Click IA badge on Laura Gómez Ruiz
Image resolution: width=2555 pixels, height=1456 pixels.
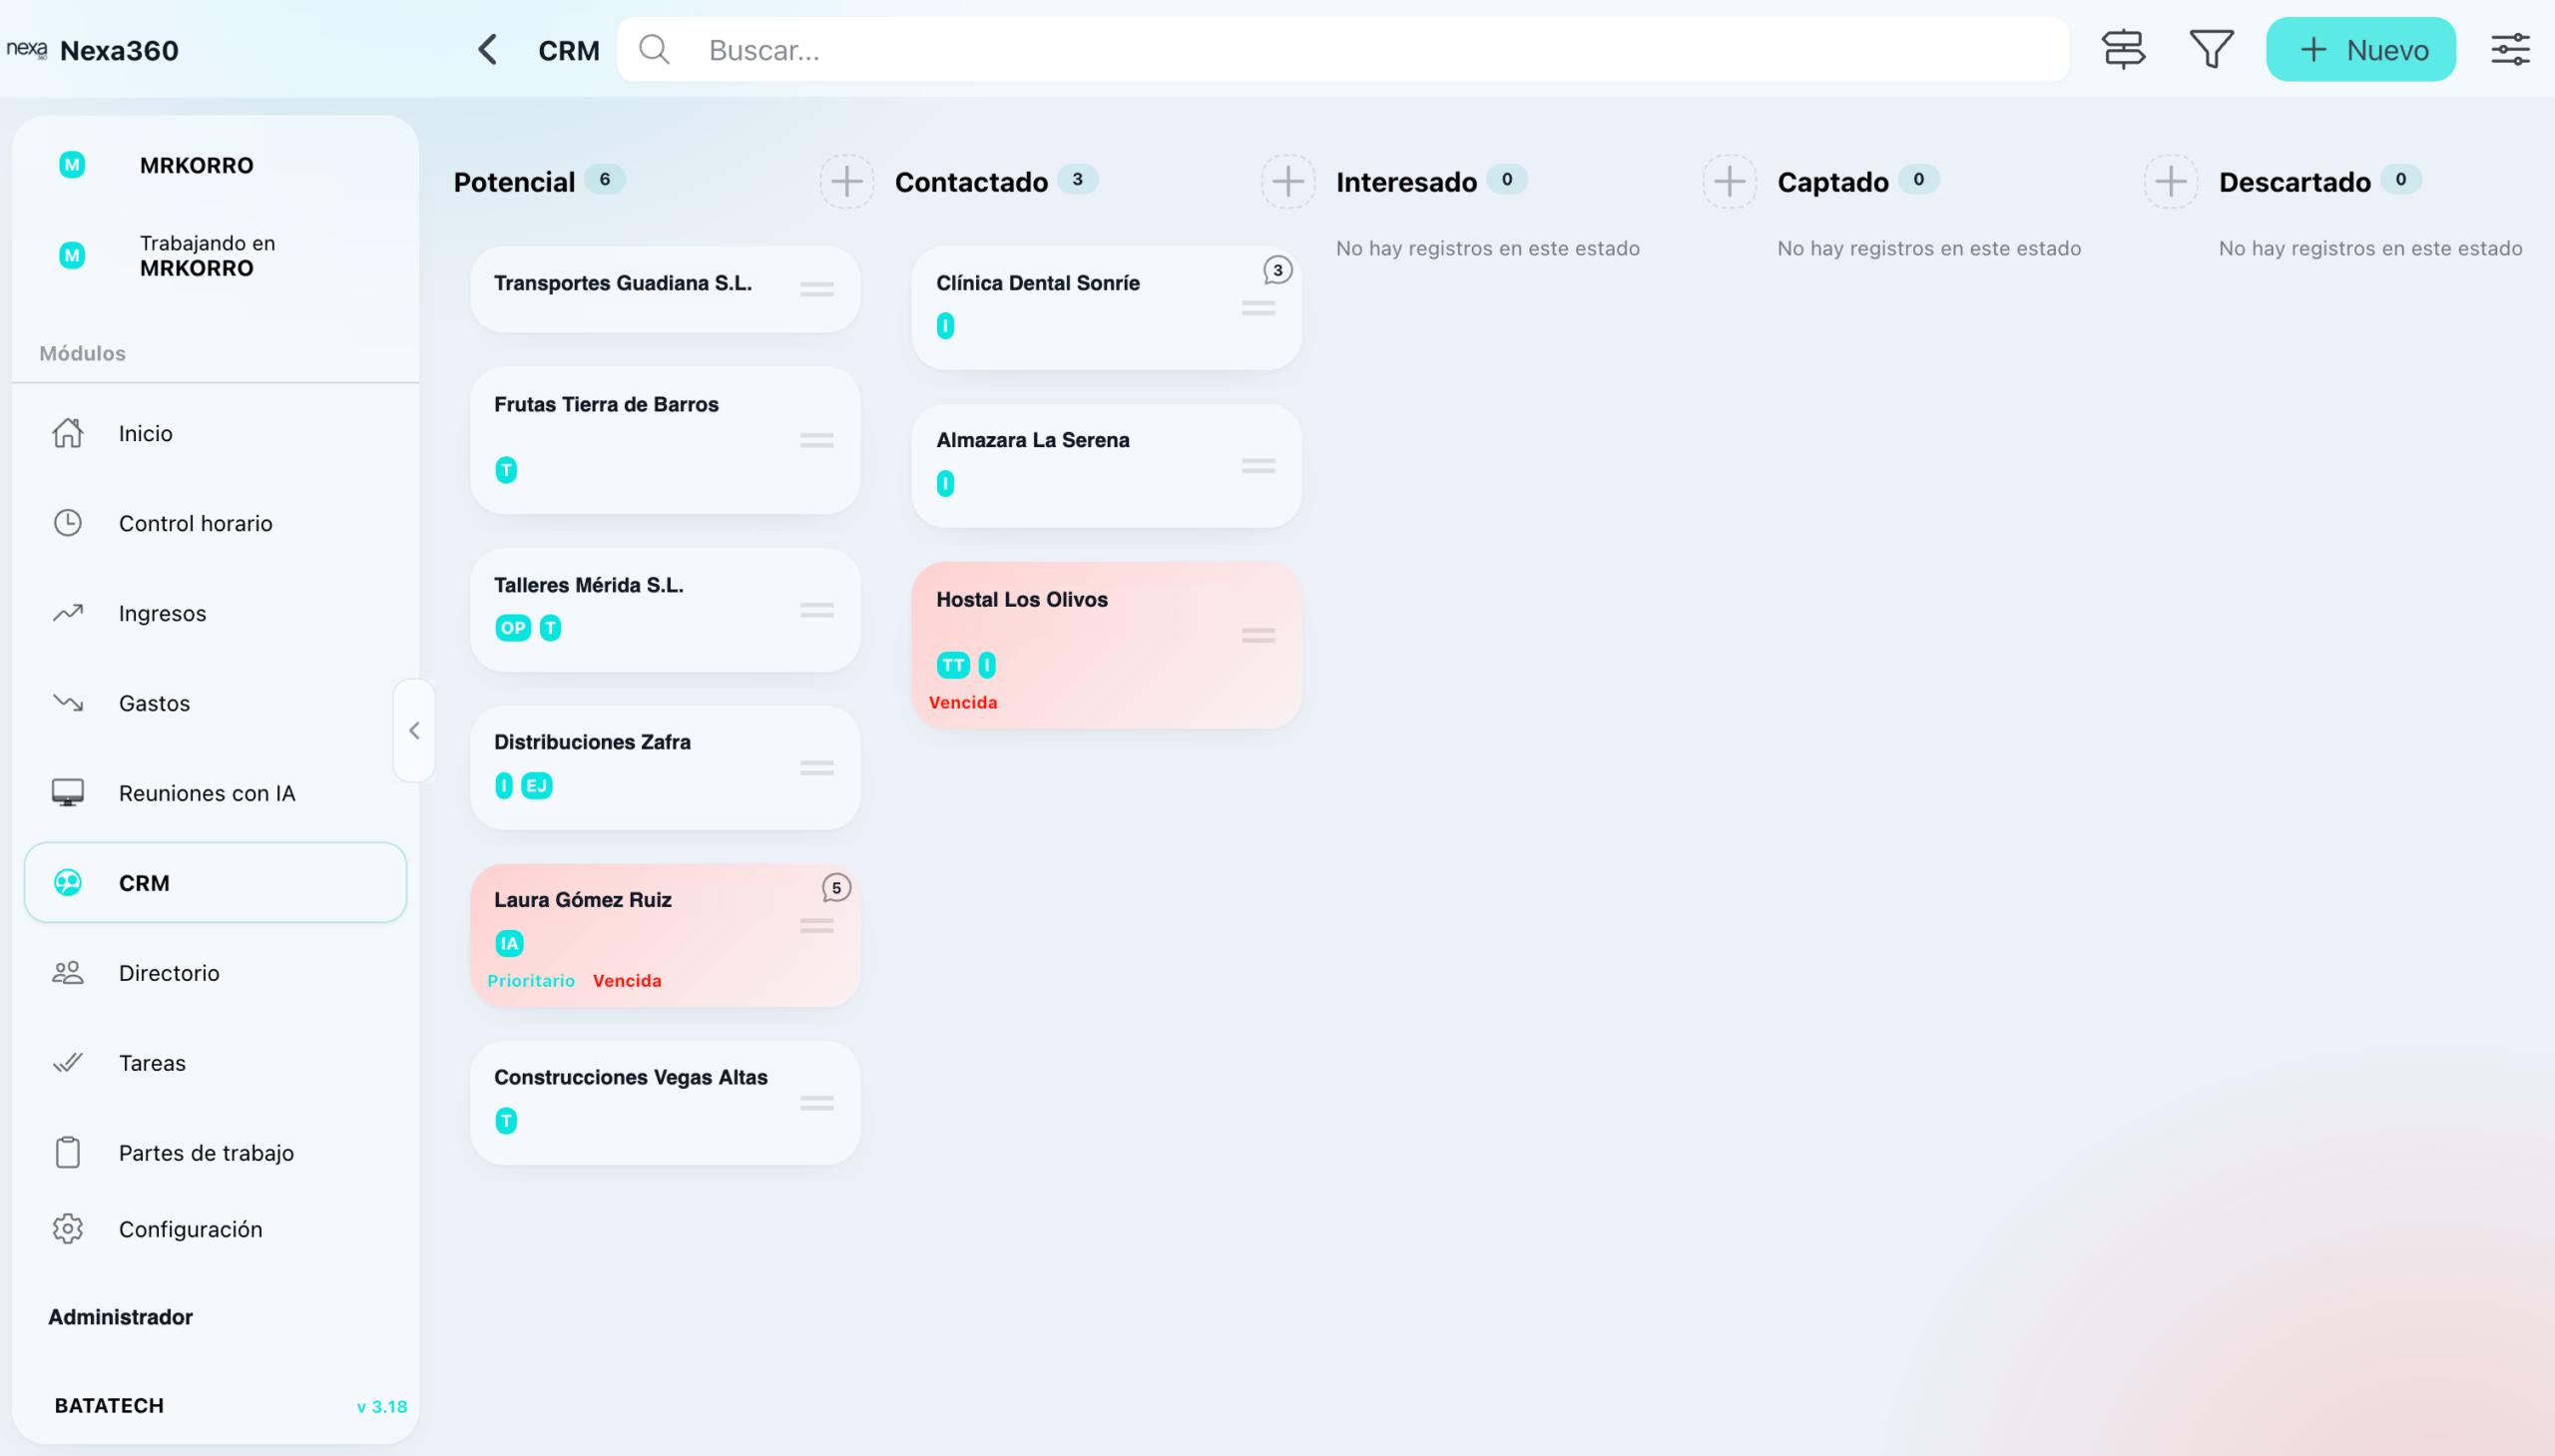tap(509, 943)
